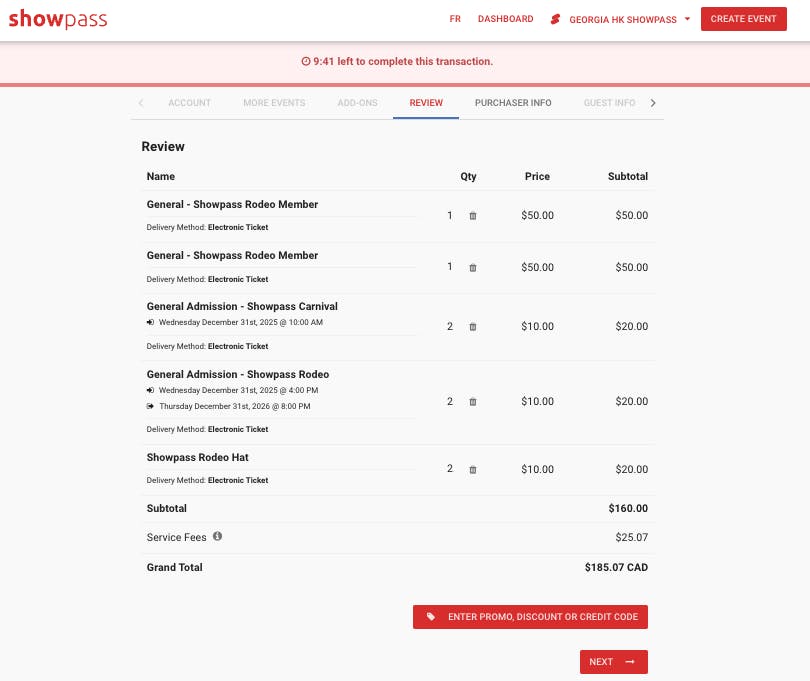Click the '9:41 left to complete' timer text
Screen dimensions: 810x681
click(x=403, y=61)
